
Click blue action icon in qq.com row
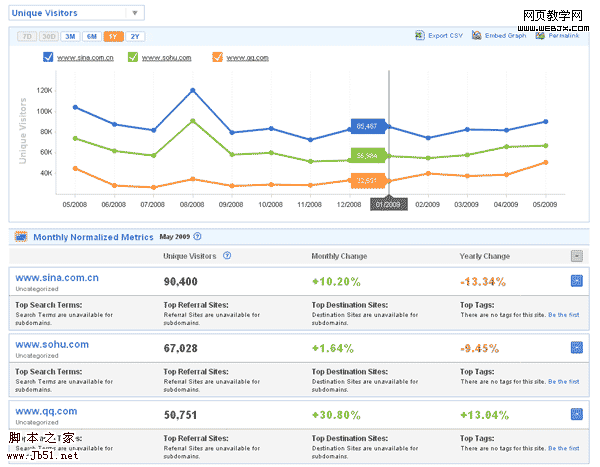(x=576, y=414)
